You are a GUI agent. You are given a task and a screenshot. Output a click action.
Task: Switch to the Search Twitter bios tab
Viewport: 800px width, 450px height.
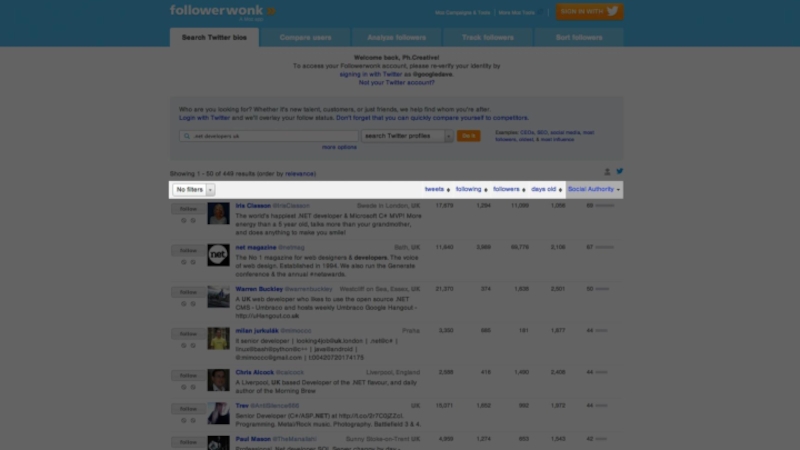click(214, 37)
